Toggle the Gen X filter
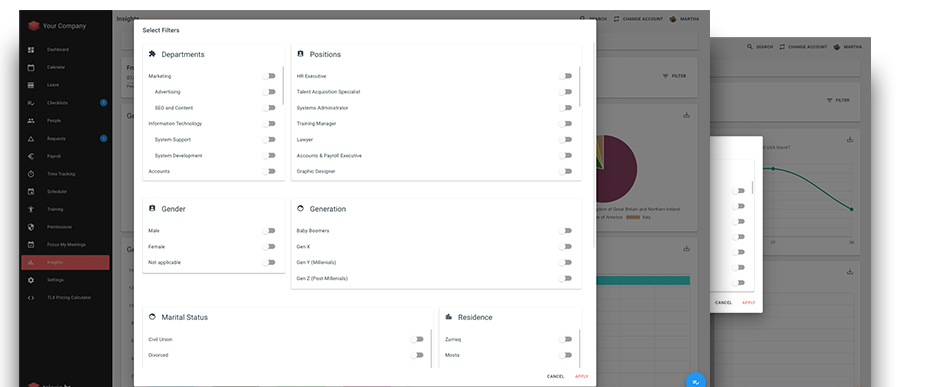Screen dimensions: 927x387 point(566,246)
